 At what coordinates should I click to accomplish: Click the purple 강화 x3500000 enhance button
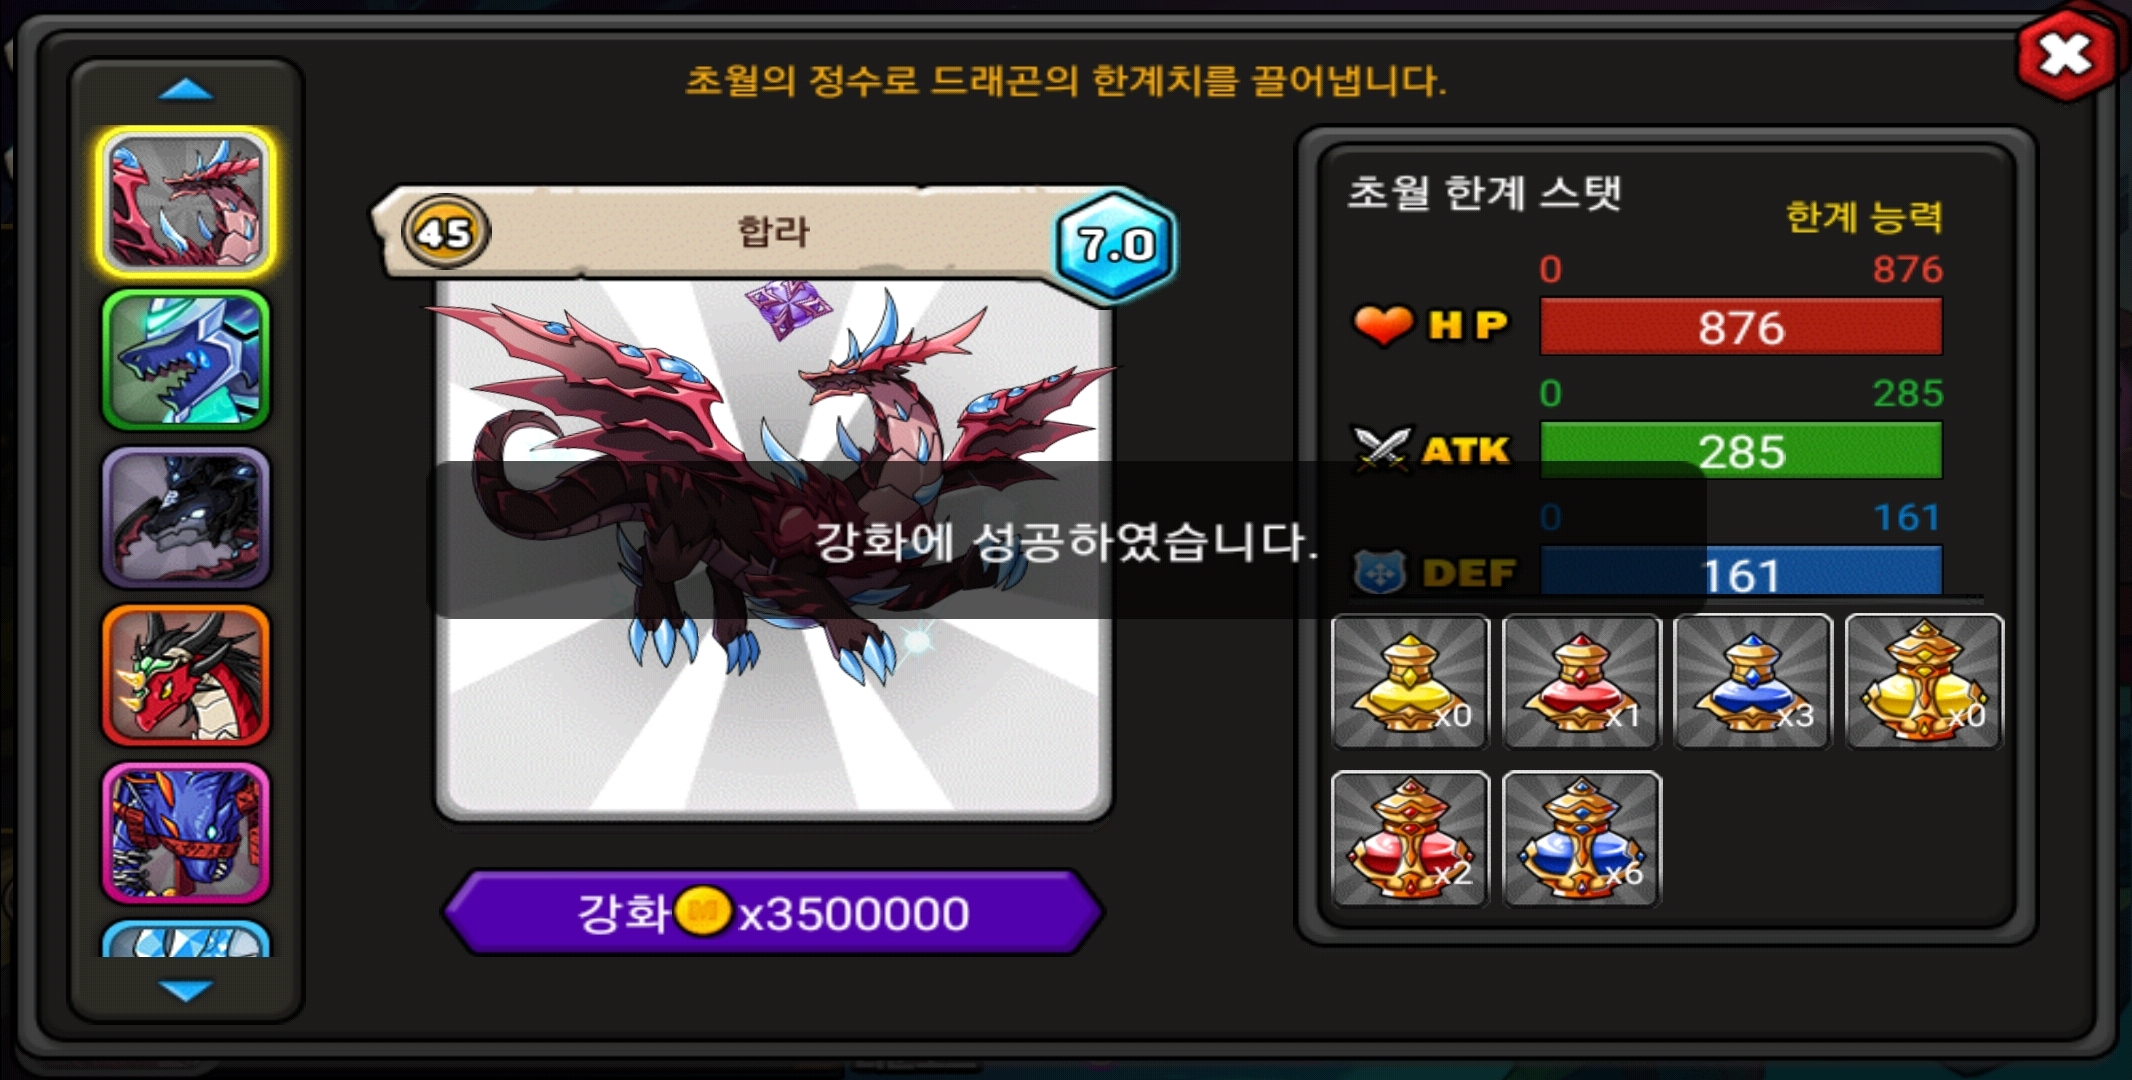pyautogui.click(x=773, y=912)
